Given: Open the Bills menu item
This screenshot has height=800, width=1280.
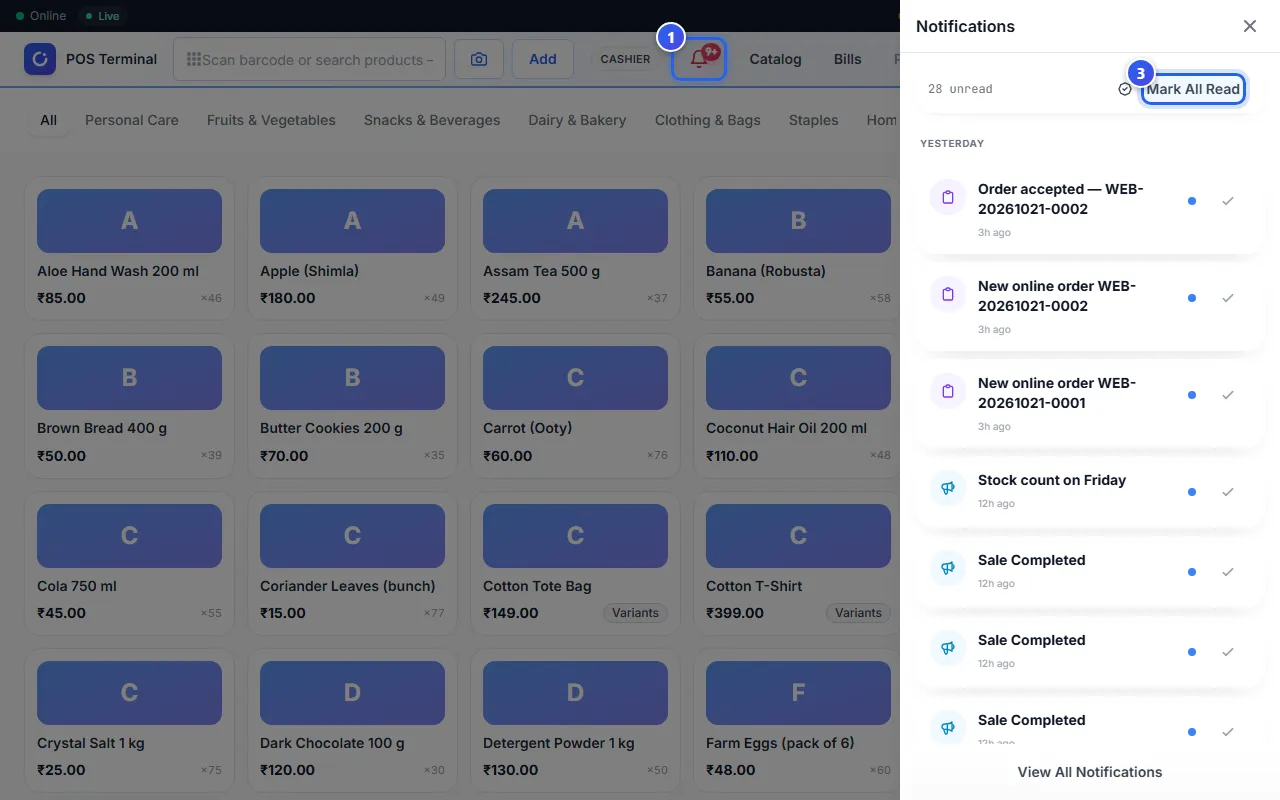Looking at the screenshot, I should 847,59.
